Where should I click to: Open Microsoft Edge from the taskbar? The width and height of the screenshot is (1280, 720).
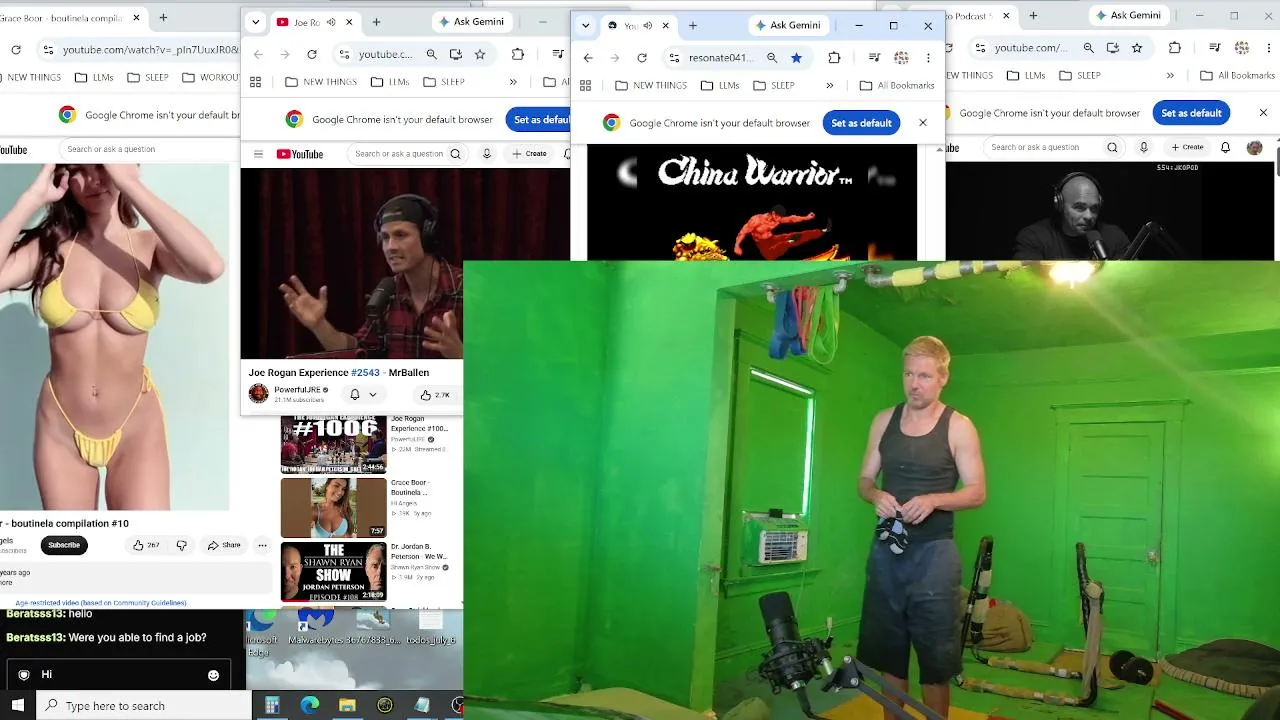(x=310, y=705)
